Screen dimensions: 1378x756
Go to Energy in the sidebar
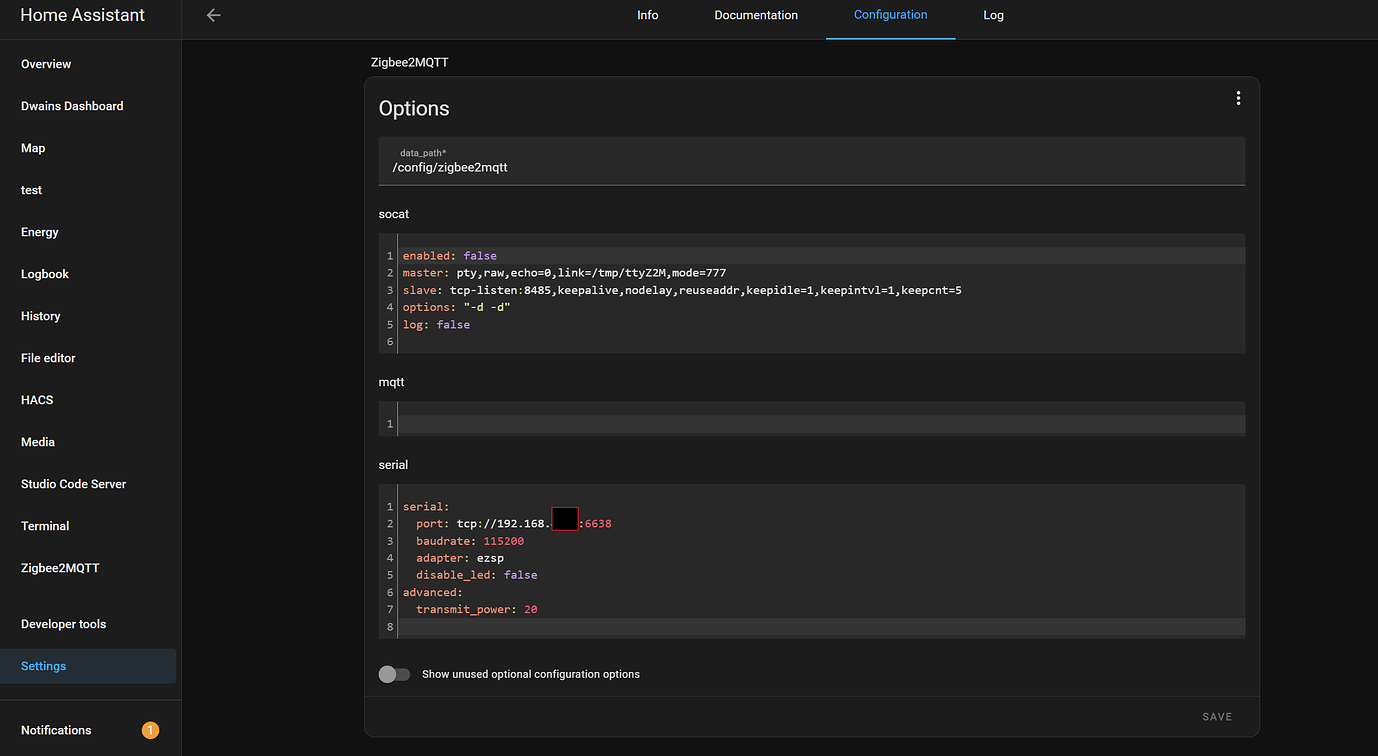[x=40, y=232]
